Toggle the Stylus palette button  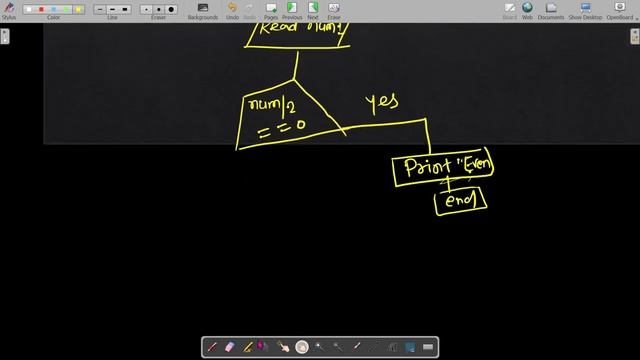click(x=9, y=11)
